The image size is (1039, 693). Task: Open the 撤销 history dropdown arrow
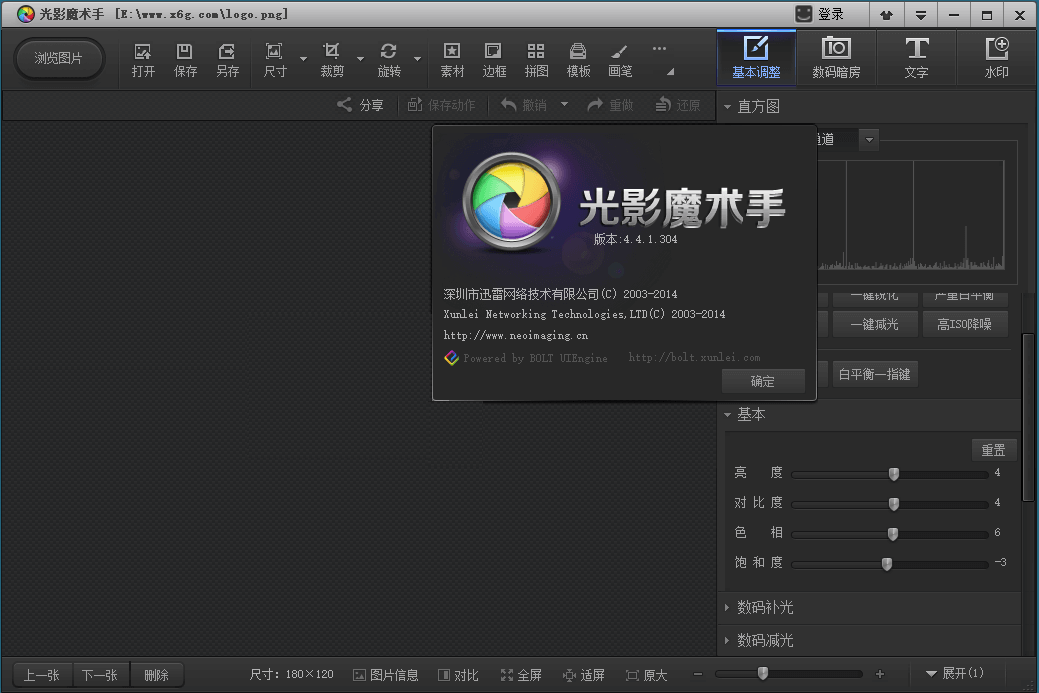coord(565,104)
